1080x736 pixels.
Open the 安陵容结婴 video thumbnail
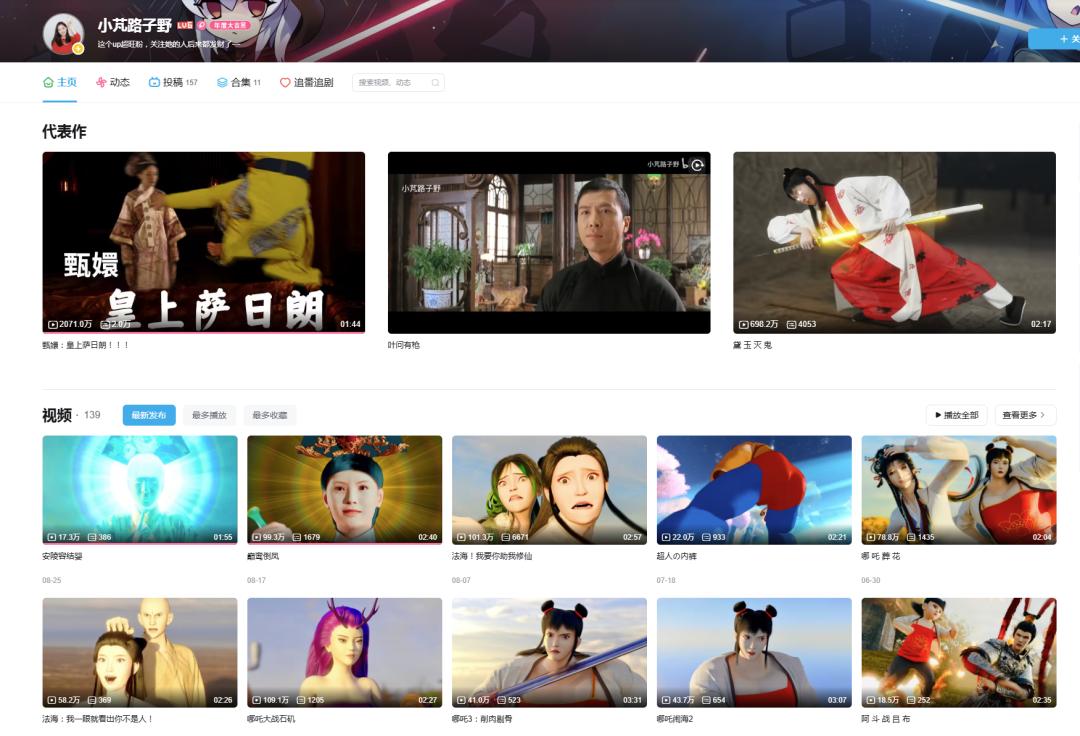coord(140,490)
